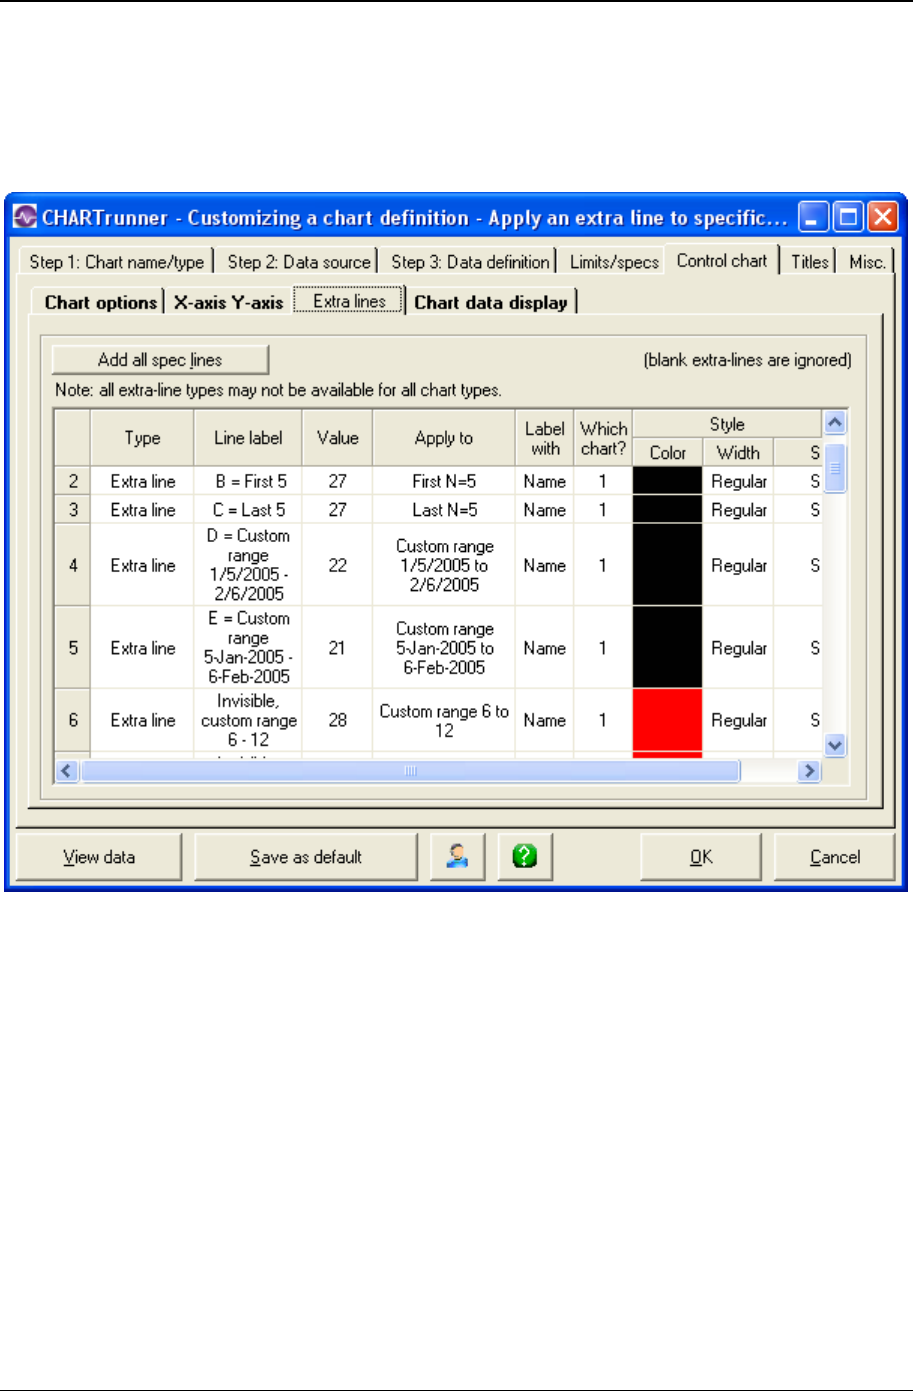
Task: Click the Label with column header
Action: click(x=545, y=438)
